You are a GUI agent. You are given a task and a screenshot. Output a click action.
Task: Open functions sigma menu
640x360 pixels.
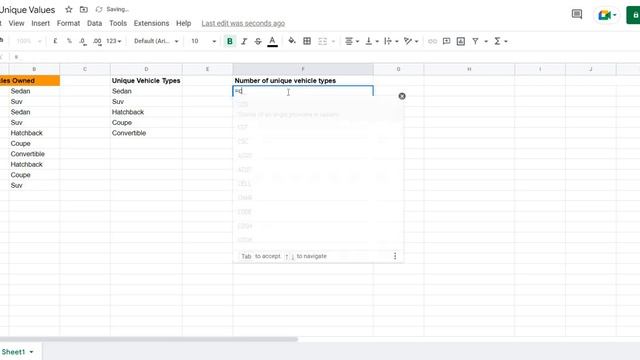(x=500, y=41)
